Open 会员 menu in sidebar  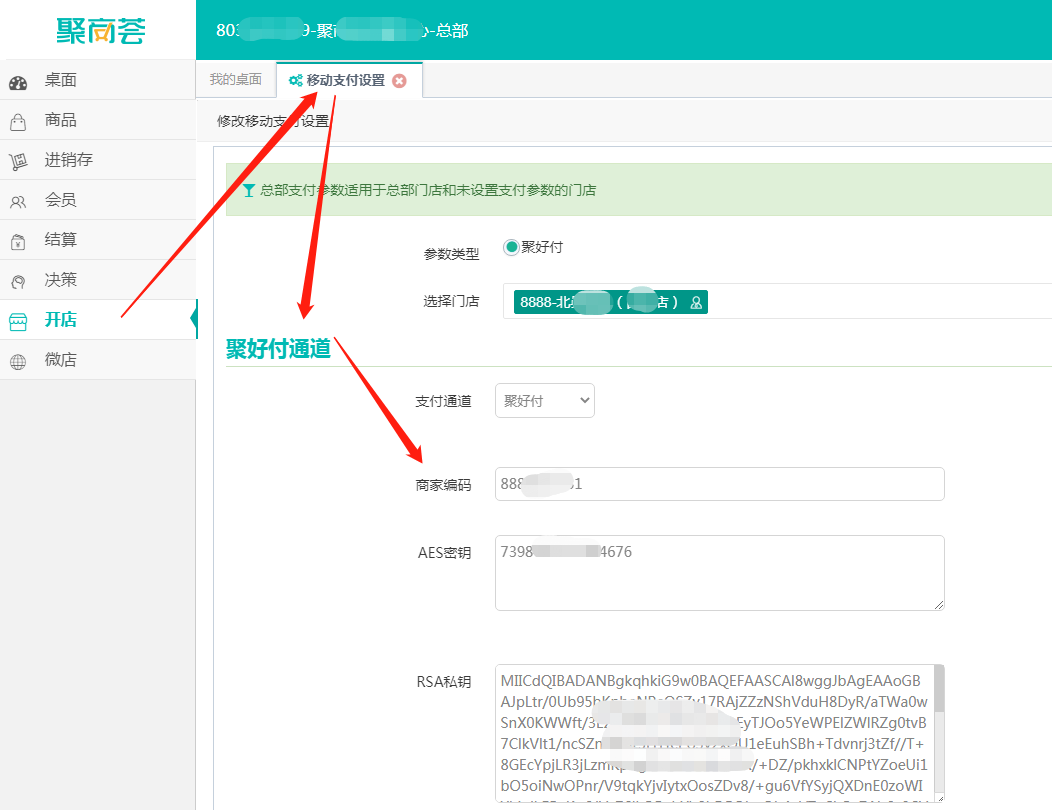tap(98, 200)
